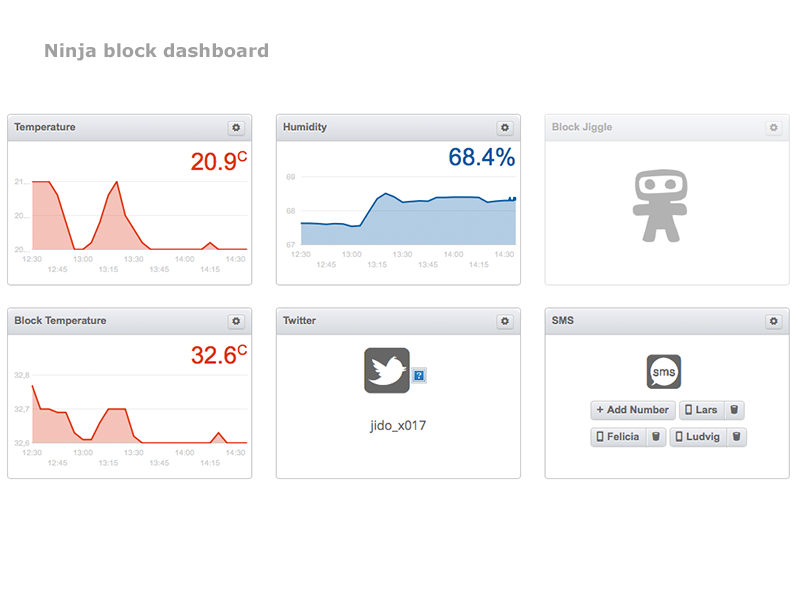Click the blue question mark beside Twitter
Image resolution: width=800 pixels, height=600 pixels.
pos(419,375)
